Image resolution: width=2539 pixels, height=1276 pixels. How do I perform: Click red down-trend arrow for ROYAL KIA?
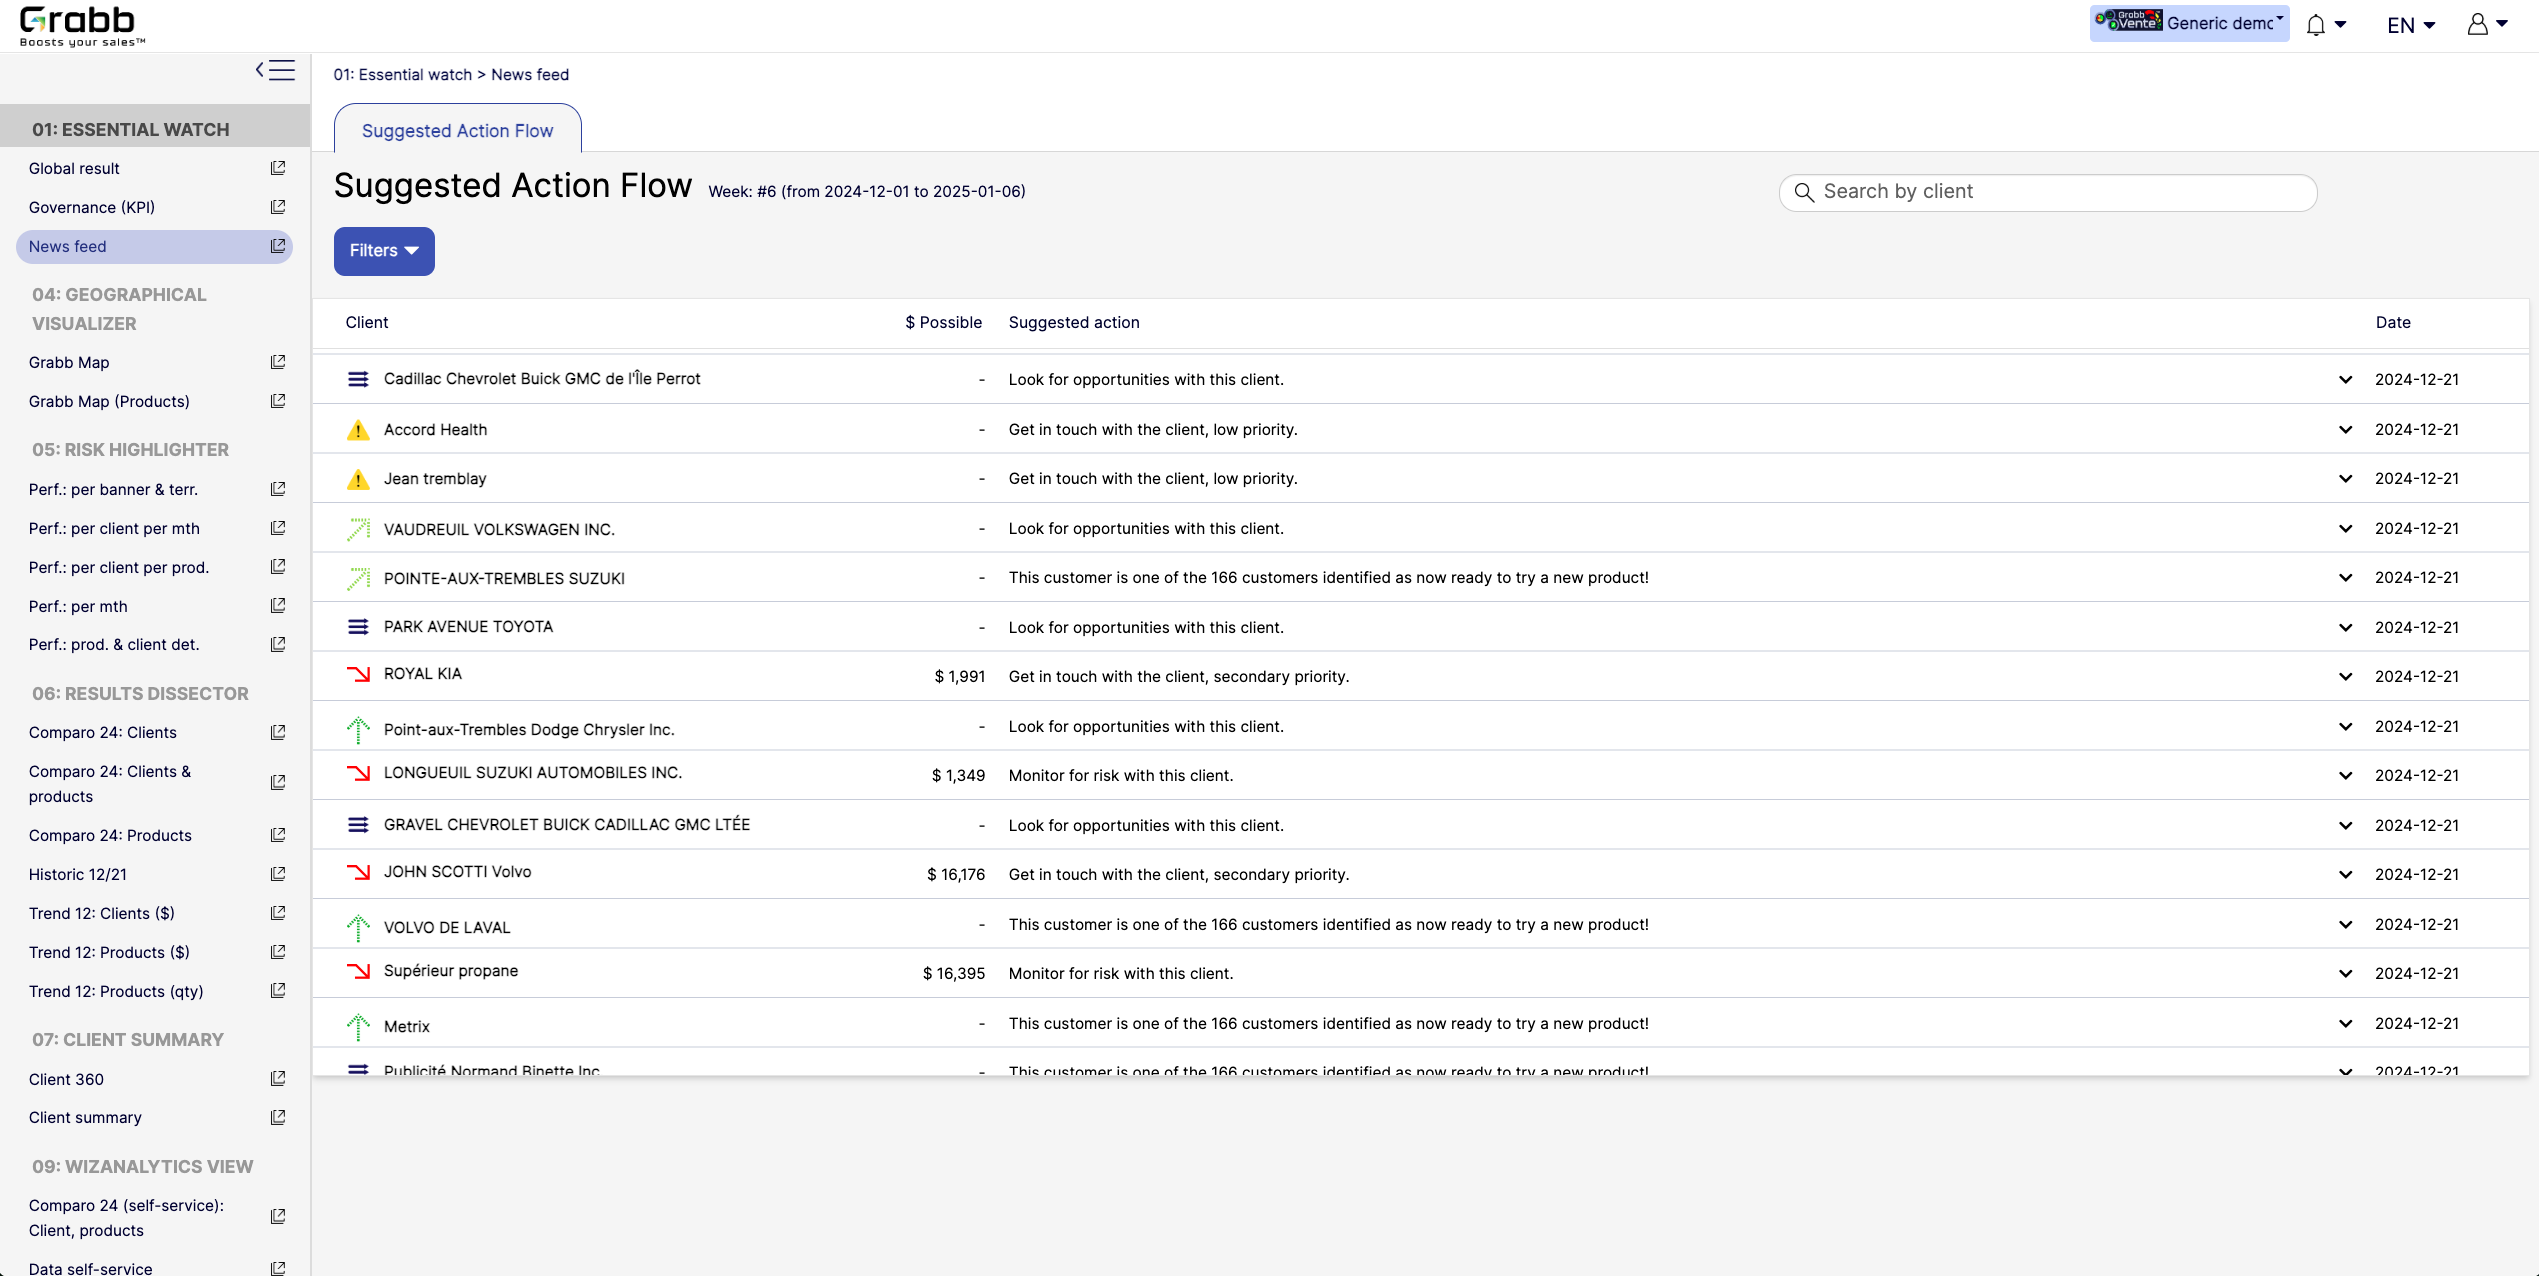[x=358, y=674]
